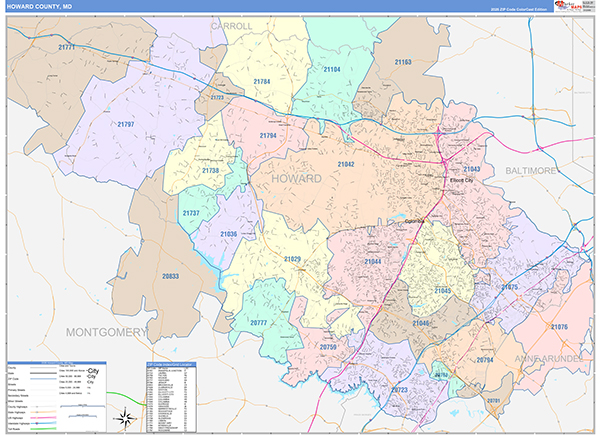Select ZIP code label 20794

[x=485, y=360]
